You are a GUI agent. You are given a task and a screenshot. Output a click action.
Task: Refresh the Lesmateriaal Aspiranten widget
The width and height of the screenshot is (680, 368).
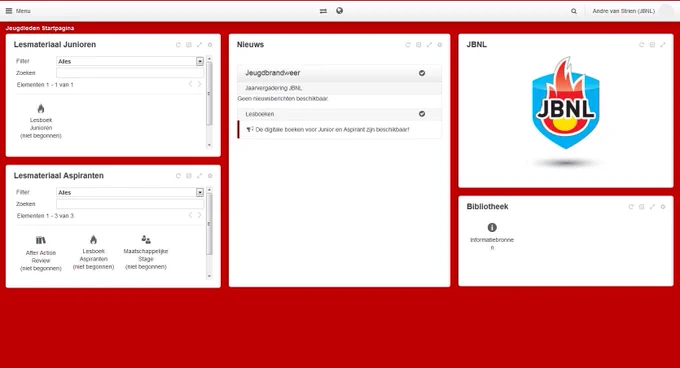point(178,176)
